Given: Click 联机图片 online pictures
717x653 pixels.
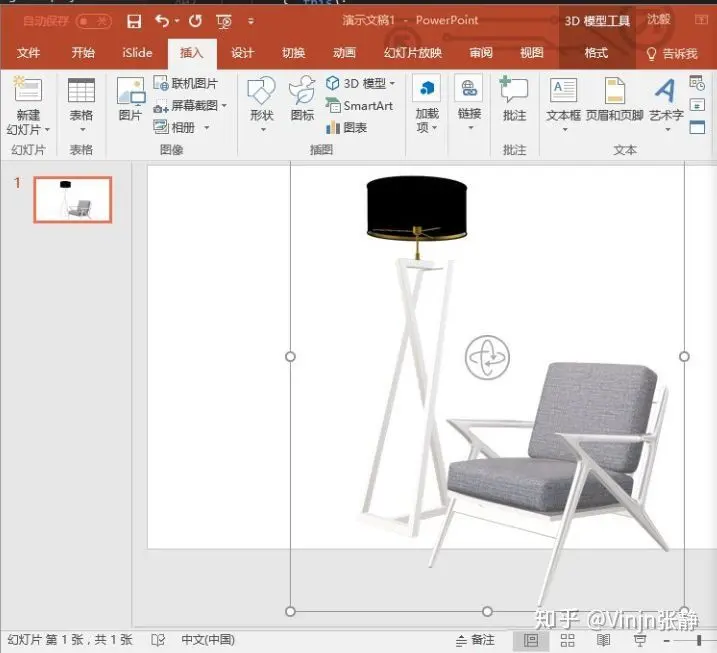Looking at the screenshot, I should (x=186, y=83).
